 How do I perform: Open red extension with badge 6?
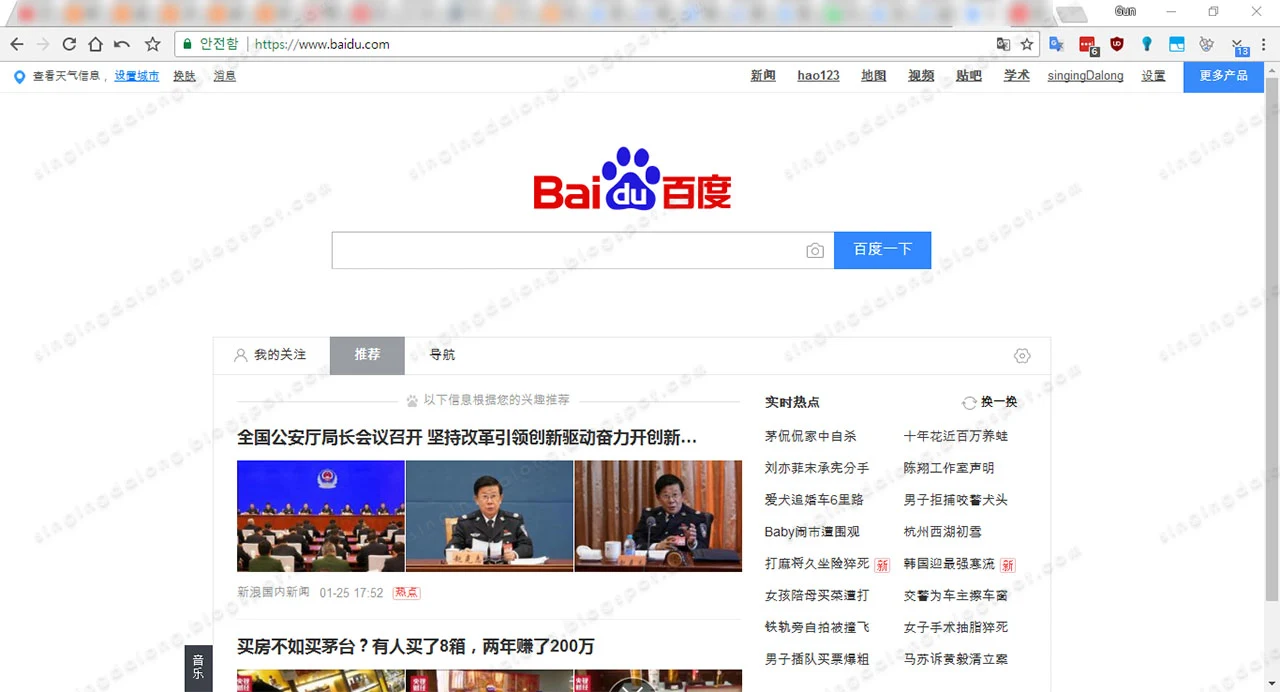pos(1088,45)
